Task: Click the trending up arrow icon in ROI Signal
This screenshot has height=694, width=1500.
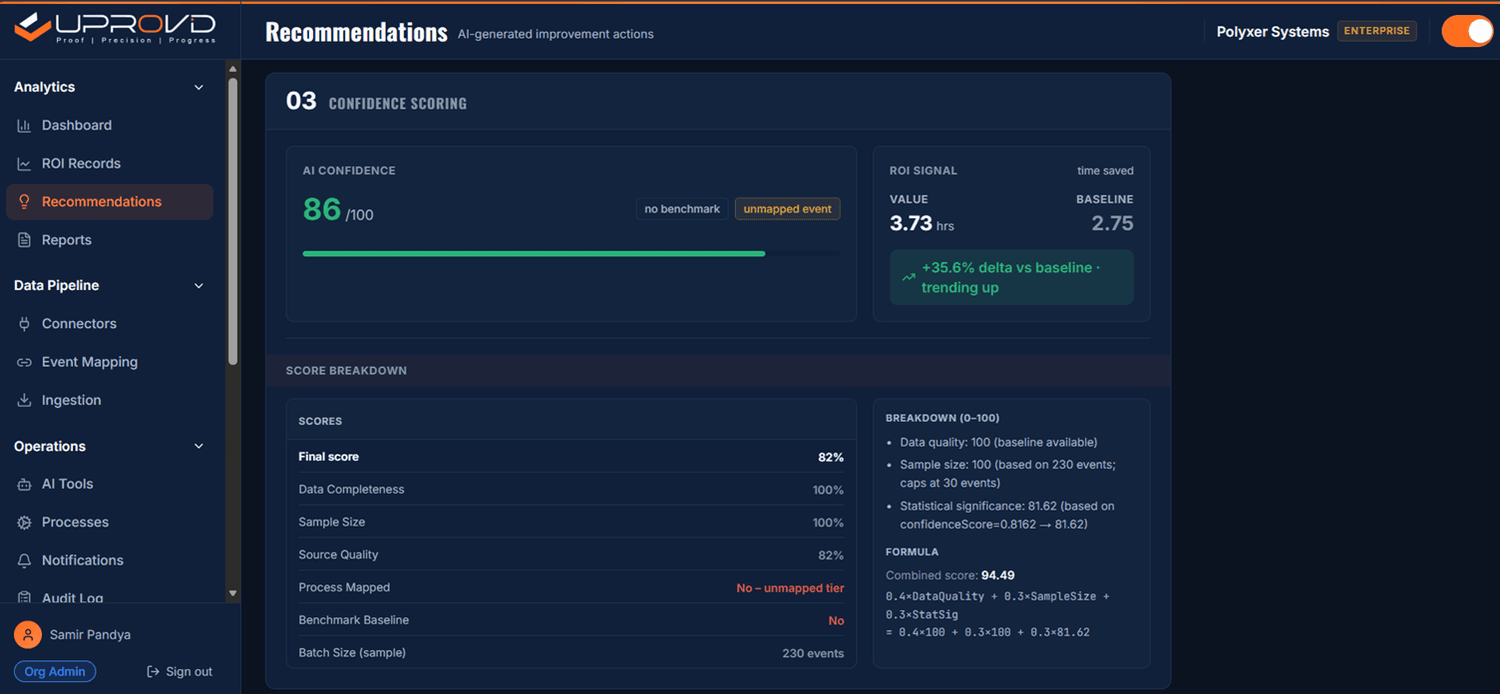Action: coord(908,278)
